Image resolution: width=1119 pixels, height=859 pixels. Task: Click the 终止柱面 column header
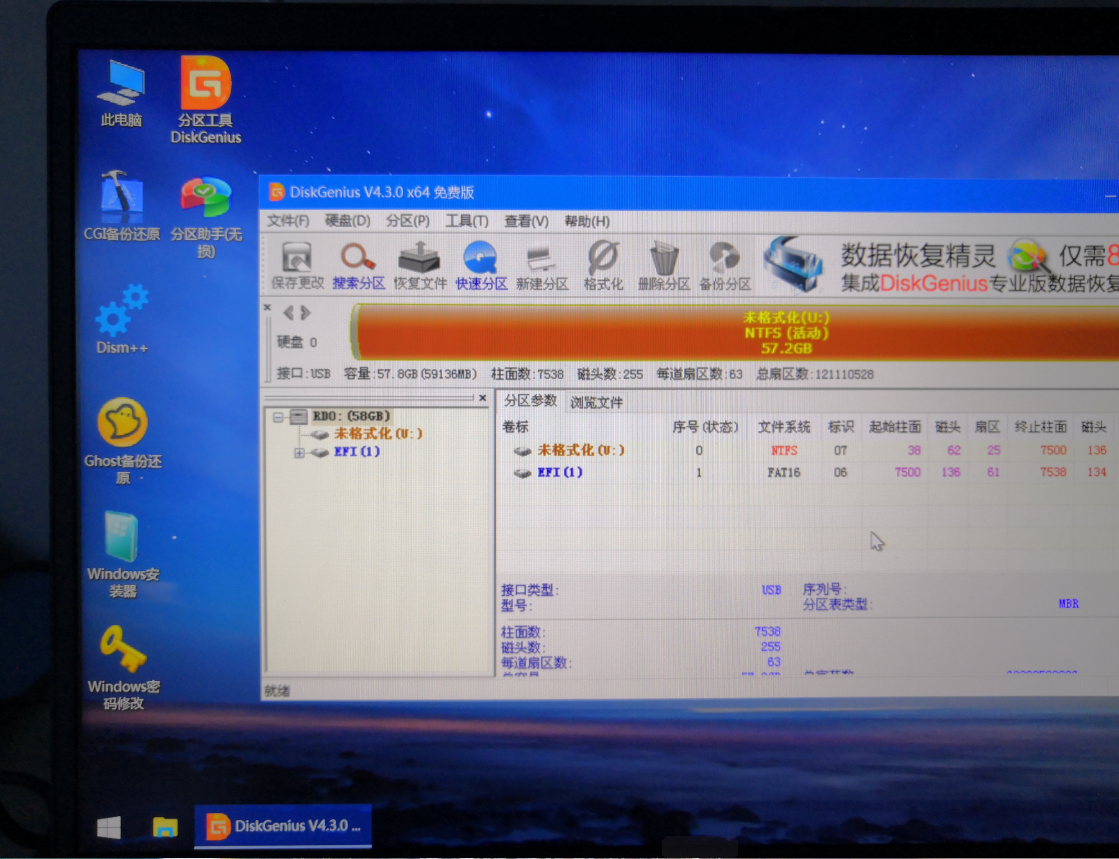point(1040,427)
